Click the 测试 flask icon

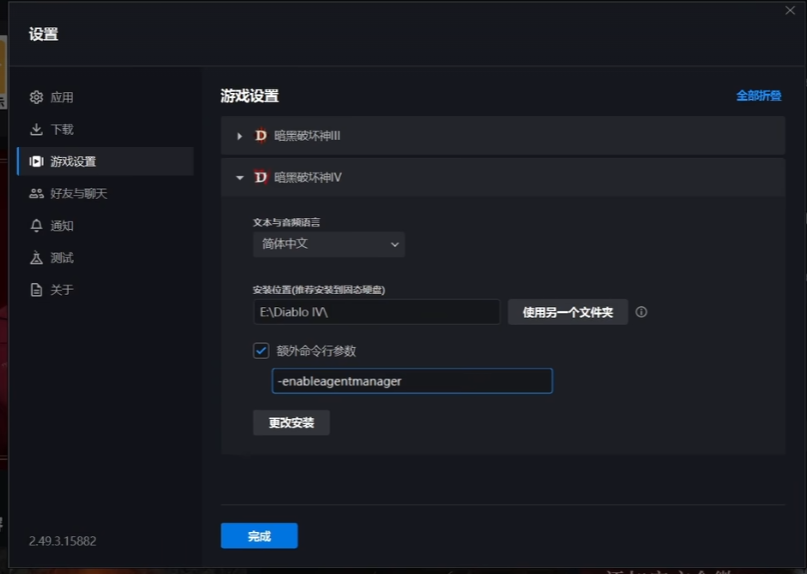coord(36,257)
